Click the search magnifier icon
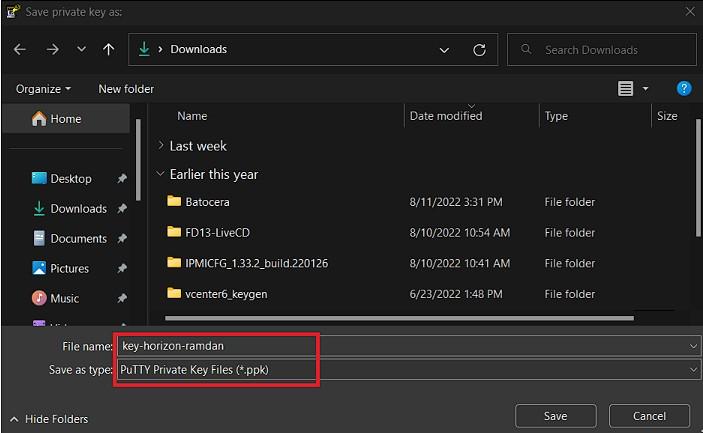The image size is (703, 433). [x=526, y=49]
